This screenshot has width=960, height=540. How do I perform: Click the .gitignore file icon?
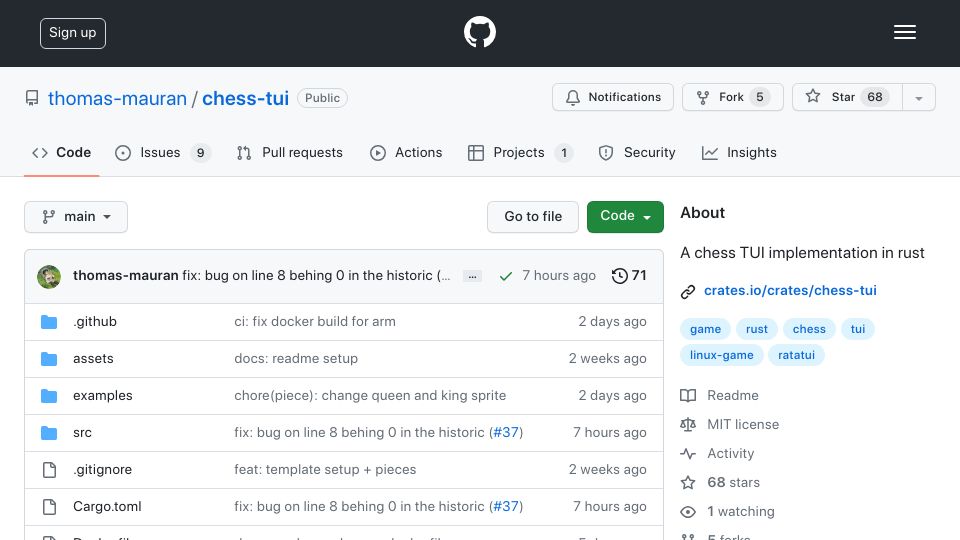click(49, 470)
